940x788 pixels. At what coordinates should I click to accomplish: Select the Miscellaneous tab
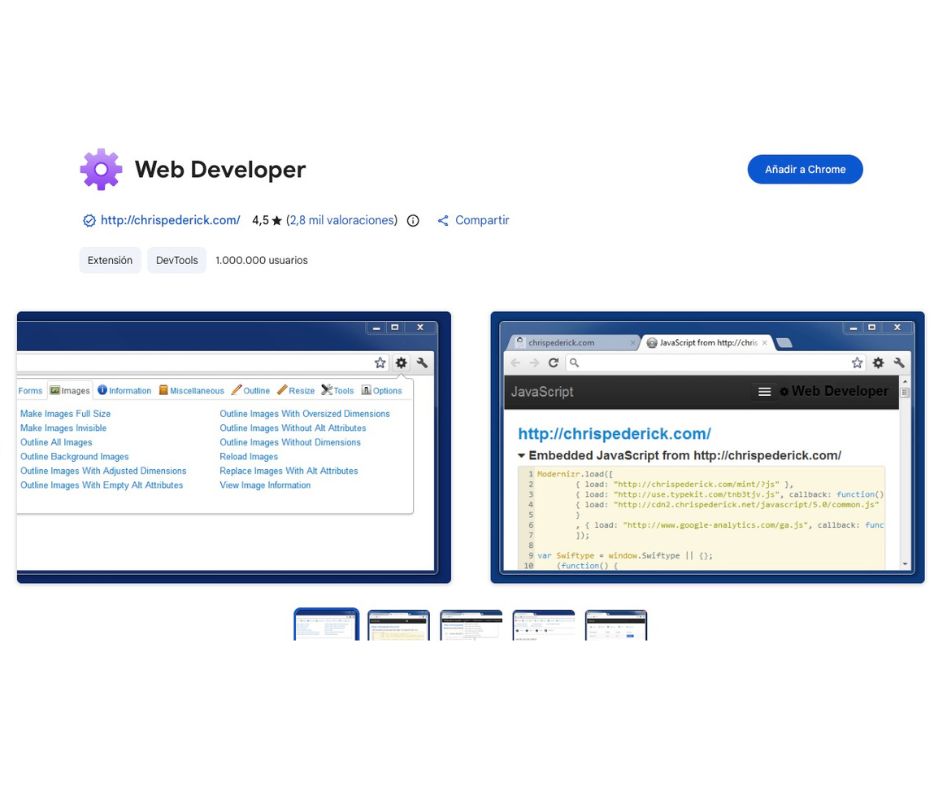[x=193, y=390]
